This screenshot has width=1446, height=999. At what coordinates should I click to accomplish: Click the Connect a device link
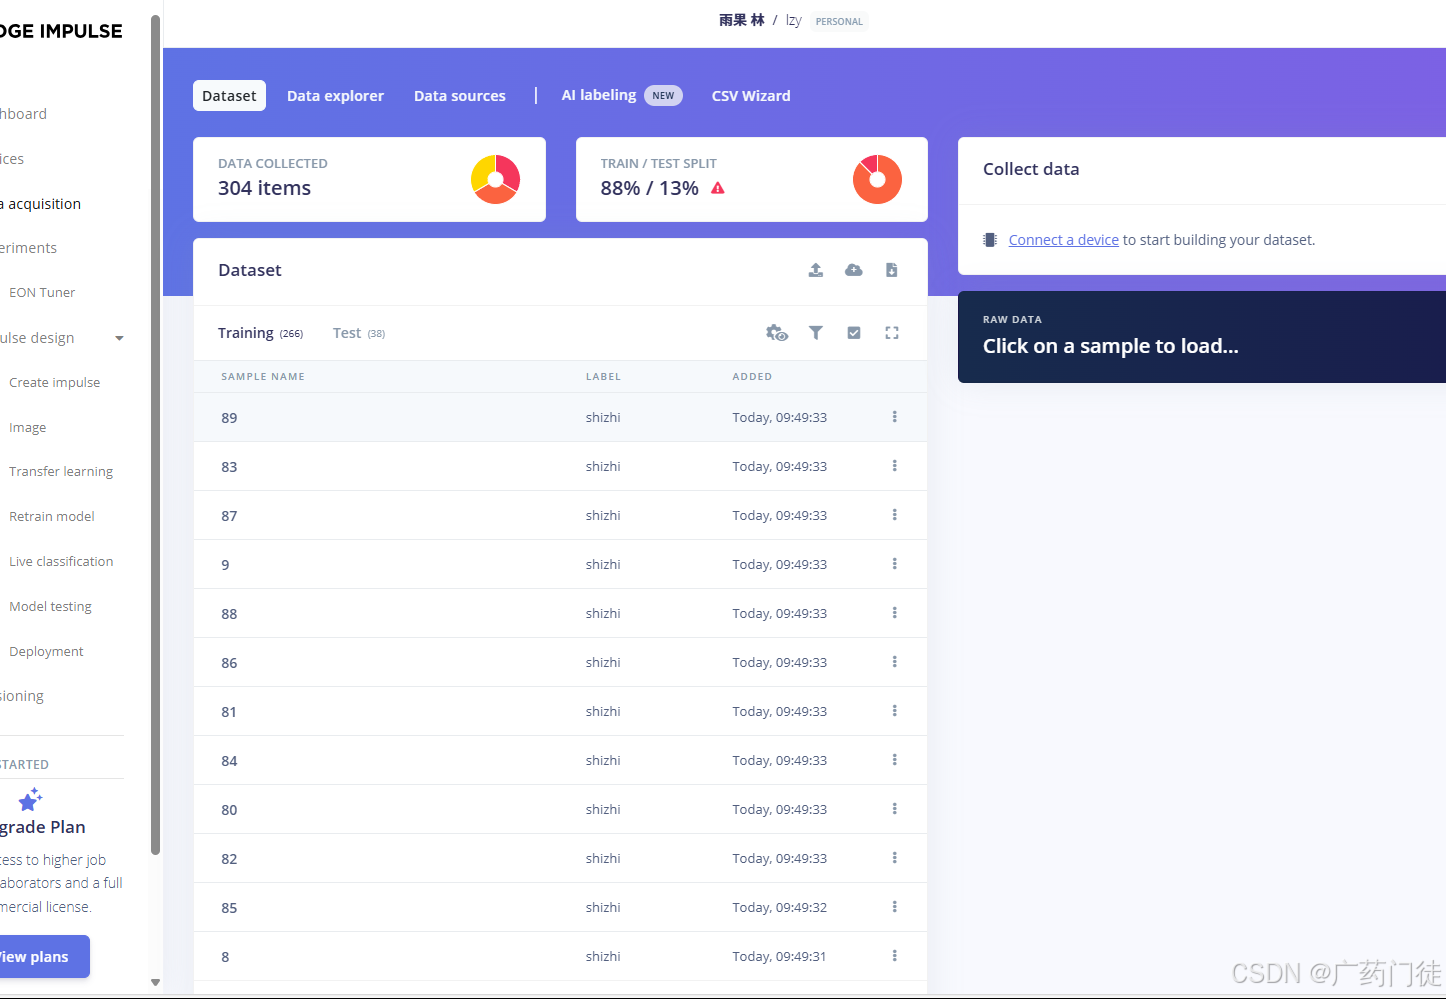[x=1064, y=240]
